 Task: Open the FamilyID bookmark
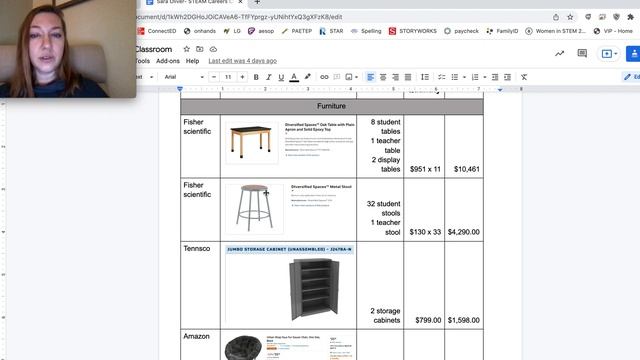502,31
